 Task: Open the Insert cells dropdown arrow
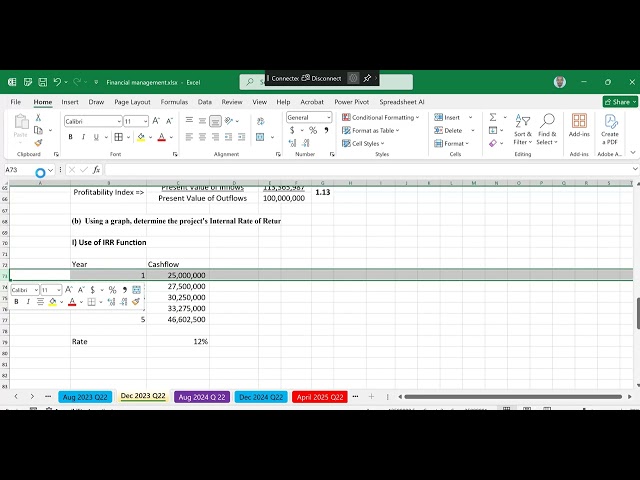[x=470, y=118]
